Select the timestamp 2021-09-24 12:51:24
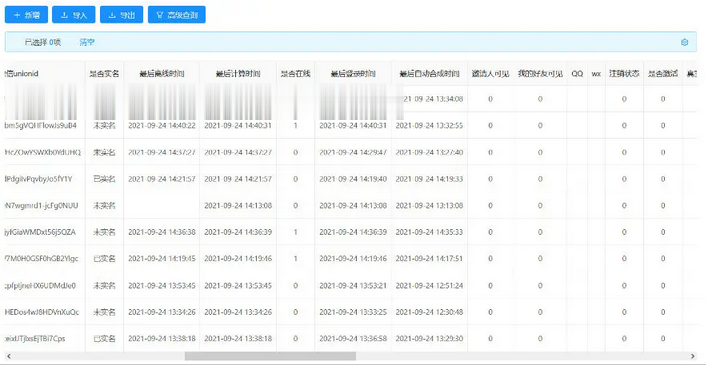Viewport: 706px width, 365px height. (x=429, y=286)
